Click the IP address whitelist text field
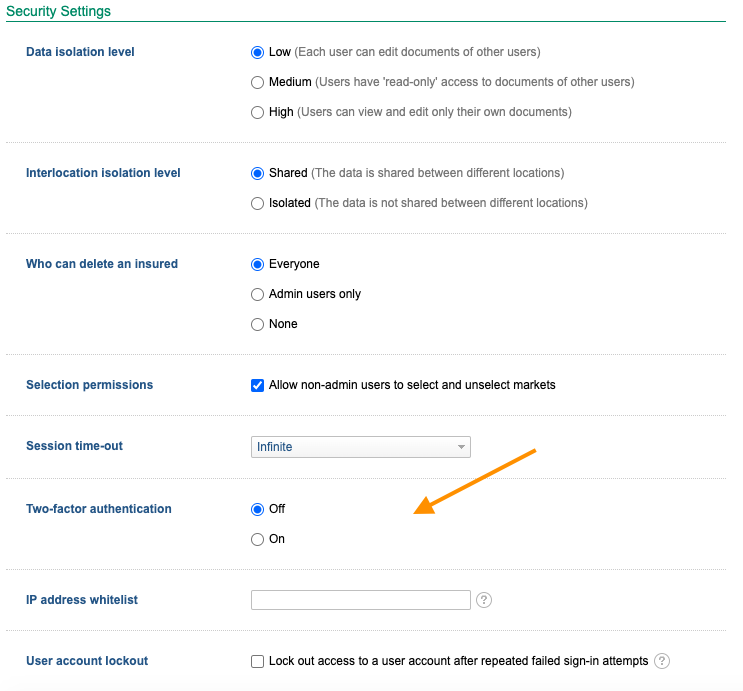Viewport: 743px width, 691px height. (360, 600)
